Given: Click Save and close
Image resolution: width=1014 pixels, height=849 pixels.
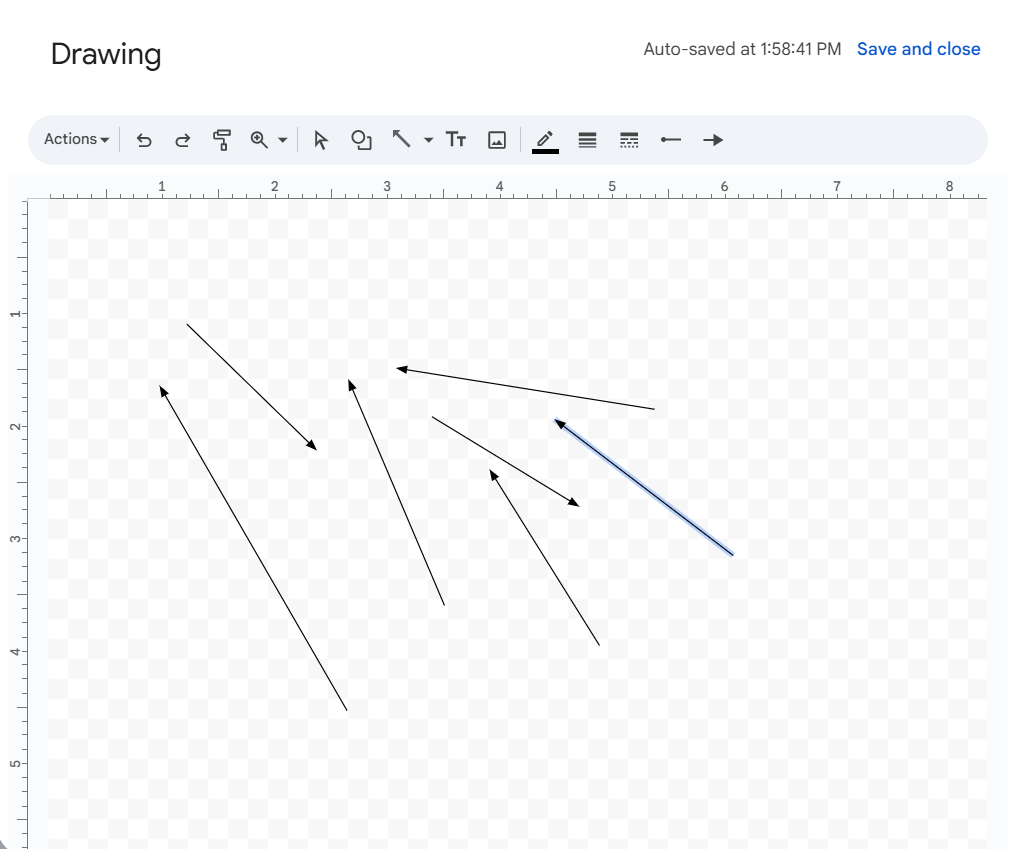Looking at the screenshot, I should 918,49.
